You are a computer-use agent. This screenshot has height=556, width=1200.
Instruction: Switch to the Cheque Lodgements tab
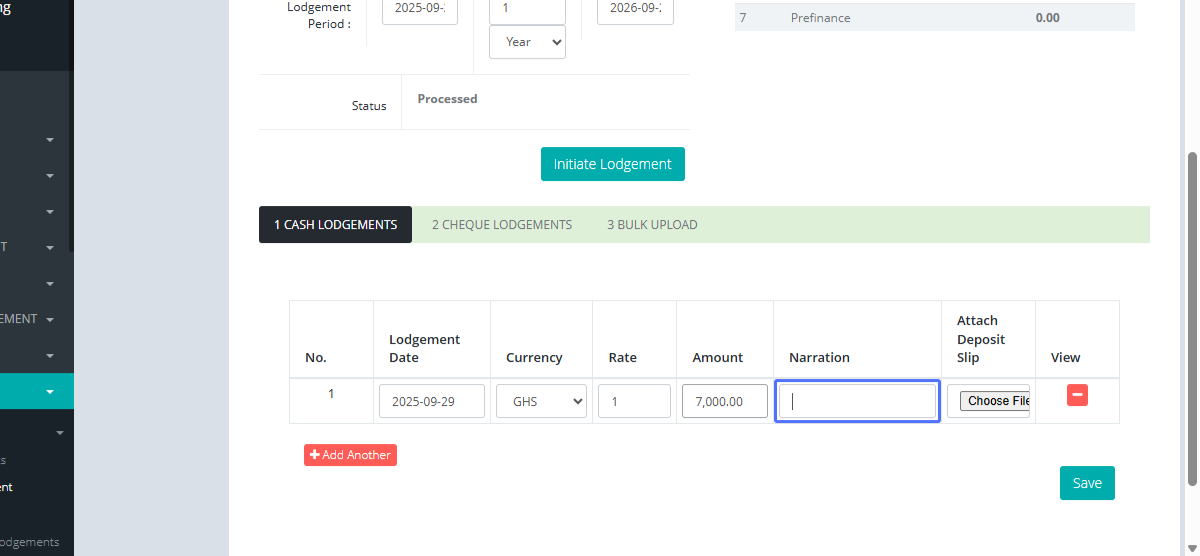tap(501, 225)
